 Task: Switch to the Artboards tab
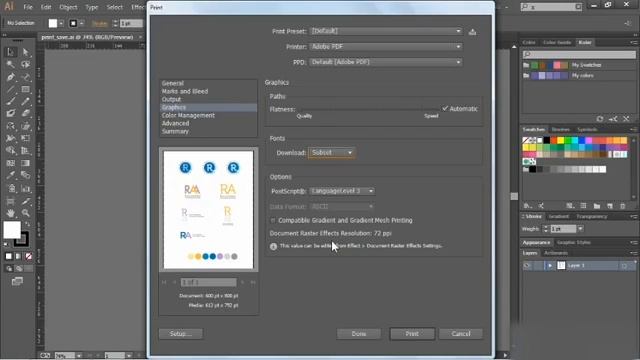tap(556, 253)
